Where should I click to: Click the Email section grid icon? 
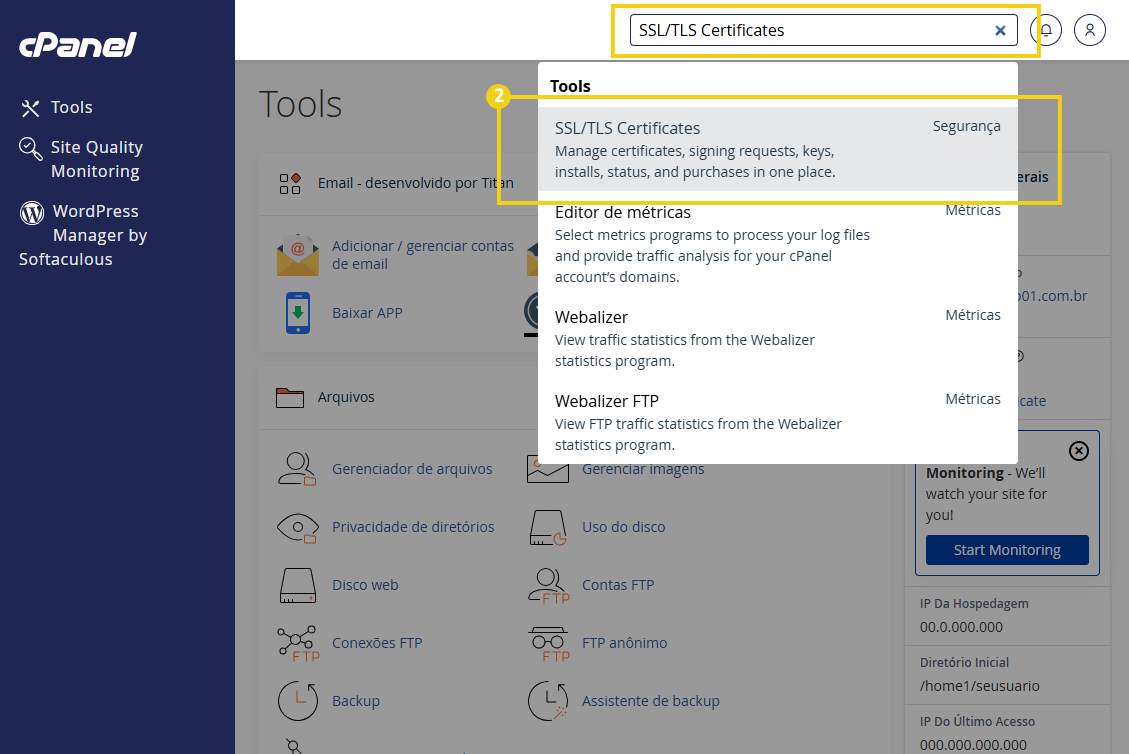(289, 184)
